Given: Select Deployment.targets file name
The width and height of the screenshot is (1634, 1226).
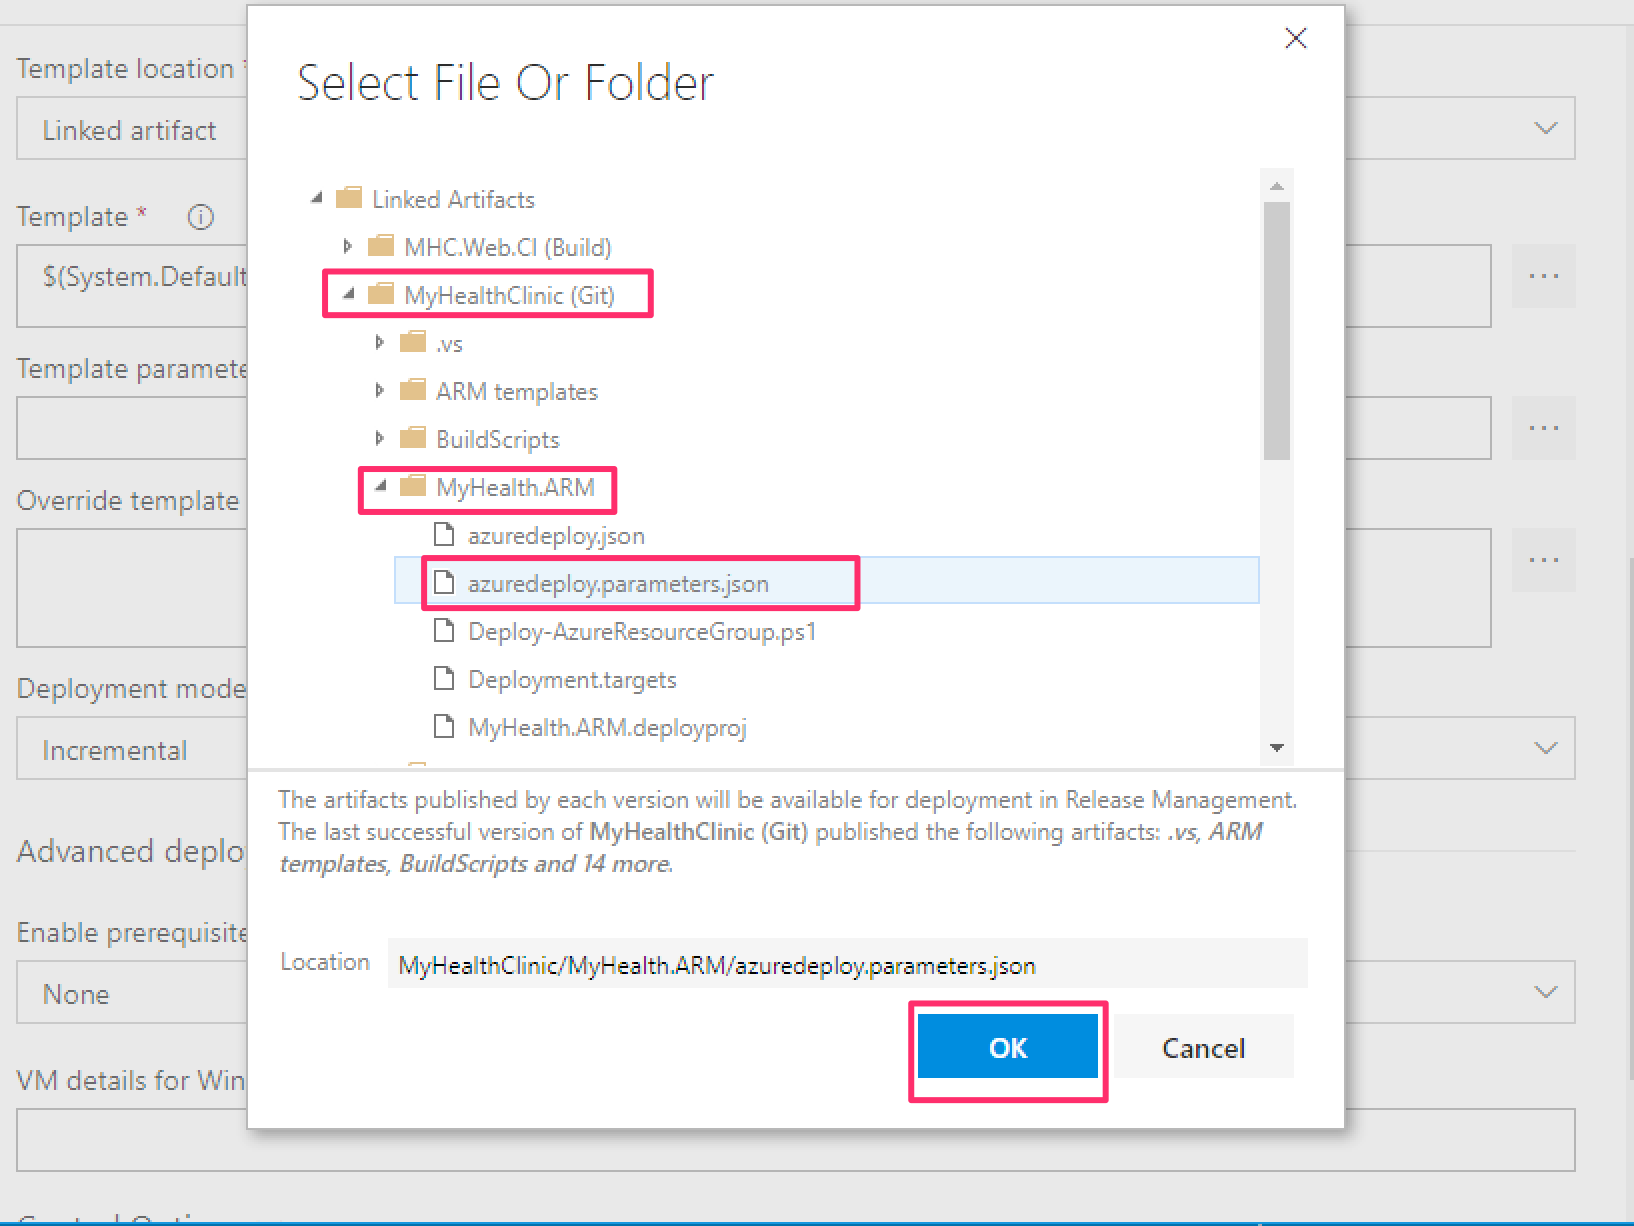Looking at the screenshot, I should pyautogui.click(x=572, y=680).
